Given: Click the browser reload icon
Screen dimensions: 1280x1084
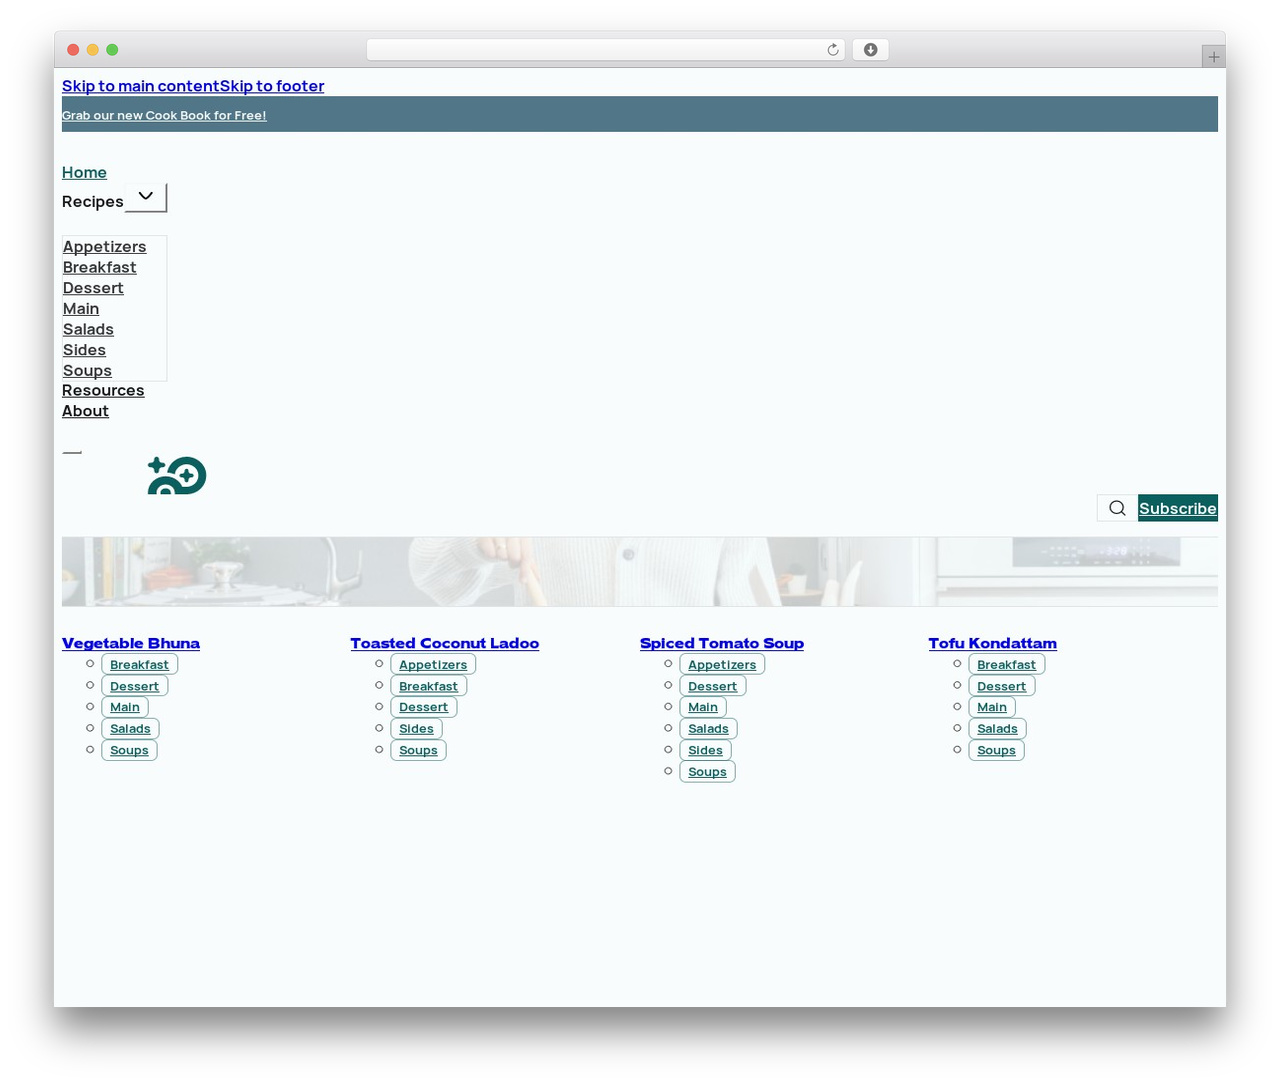Looking at the screenshot, I should (833, 50).
